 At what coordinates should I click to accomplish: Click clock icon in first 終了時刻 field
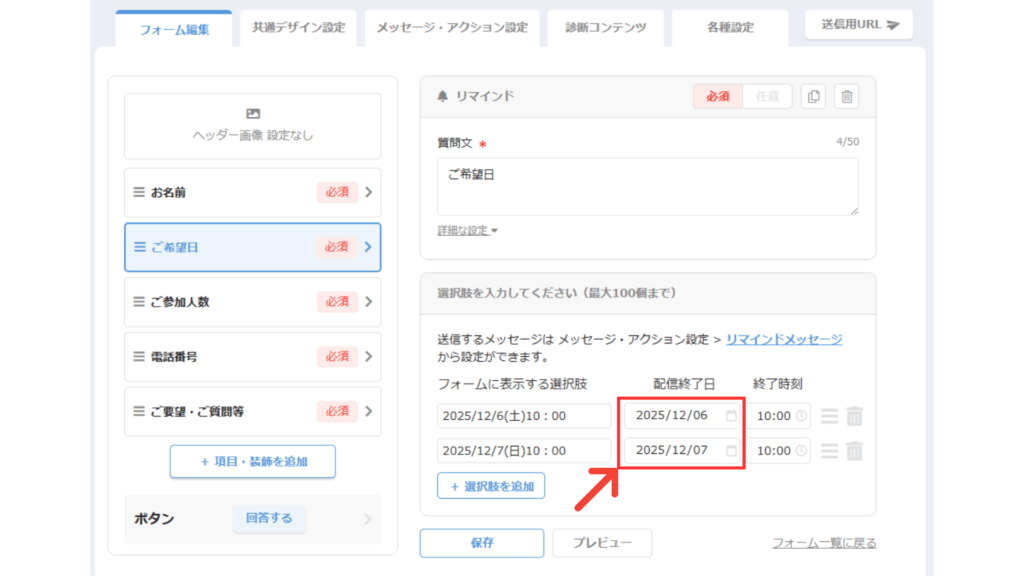(x=801, y=416)
